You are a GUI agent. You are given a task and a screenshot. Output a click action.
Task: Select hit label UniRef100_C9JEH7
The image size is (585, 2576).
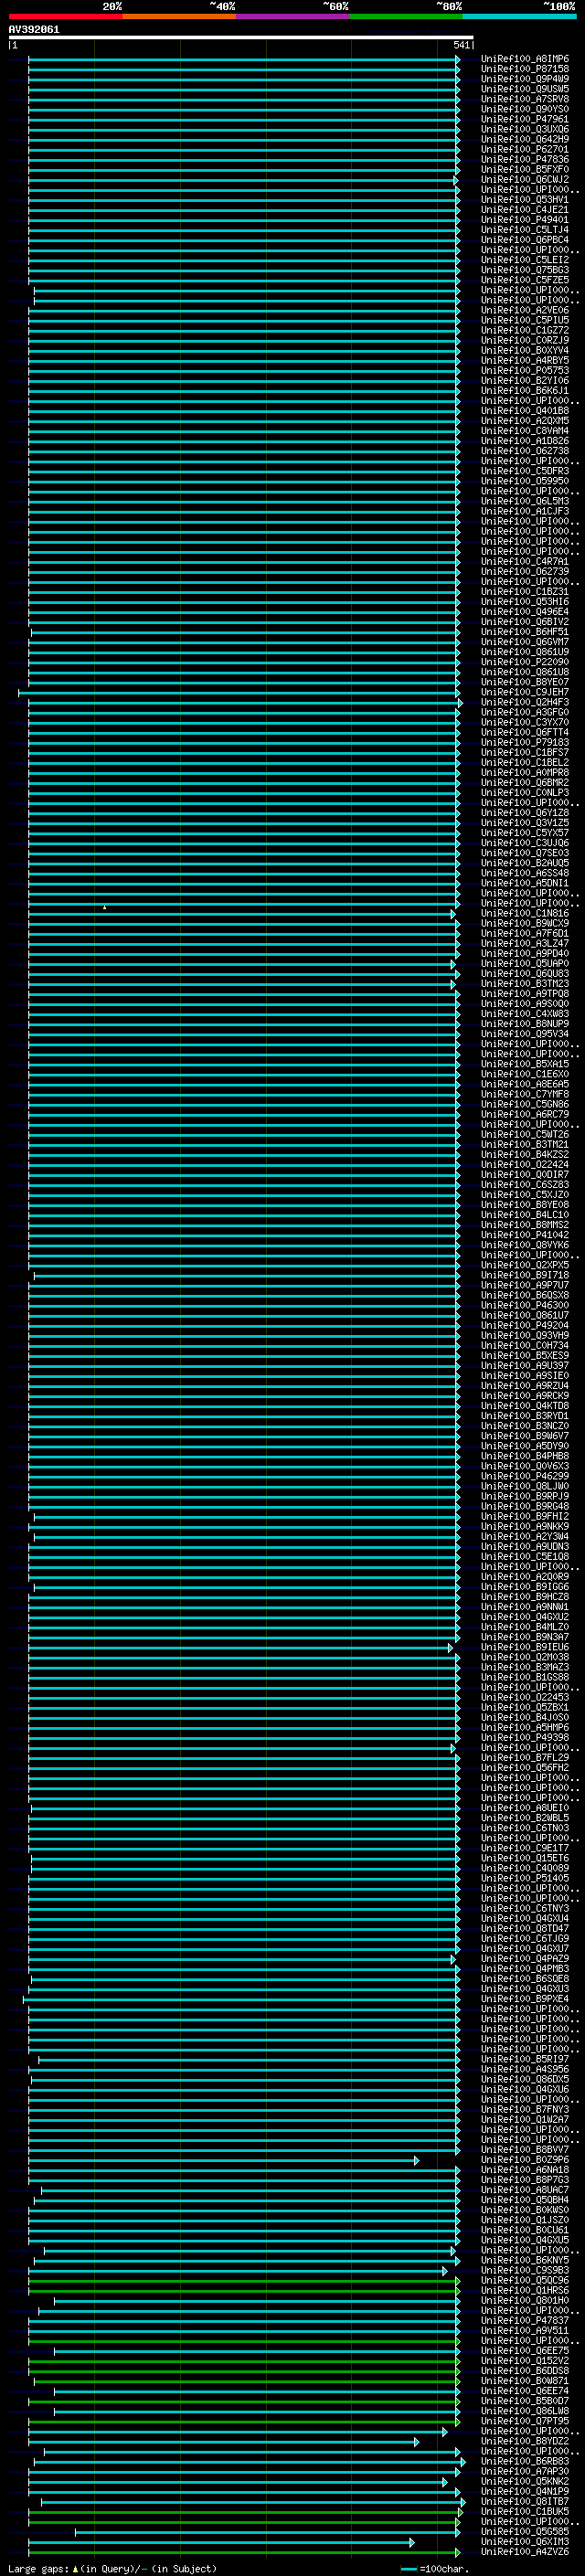click(525, 692)
